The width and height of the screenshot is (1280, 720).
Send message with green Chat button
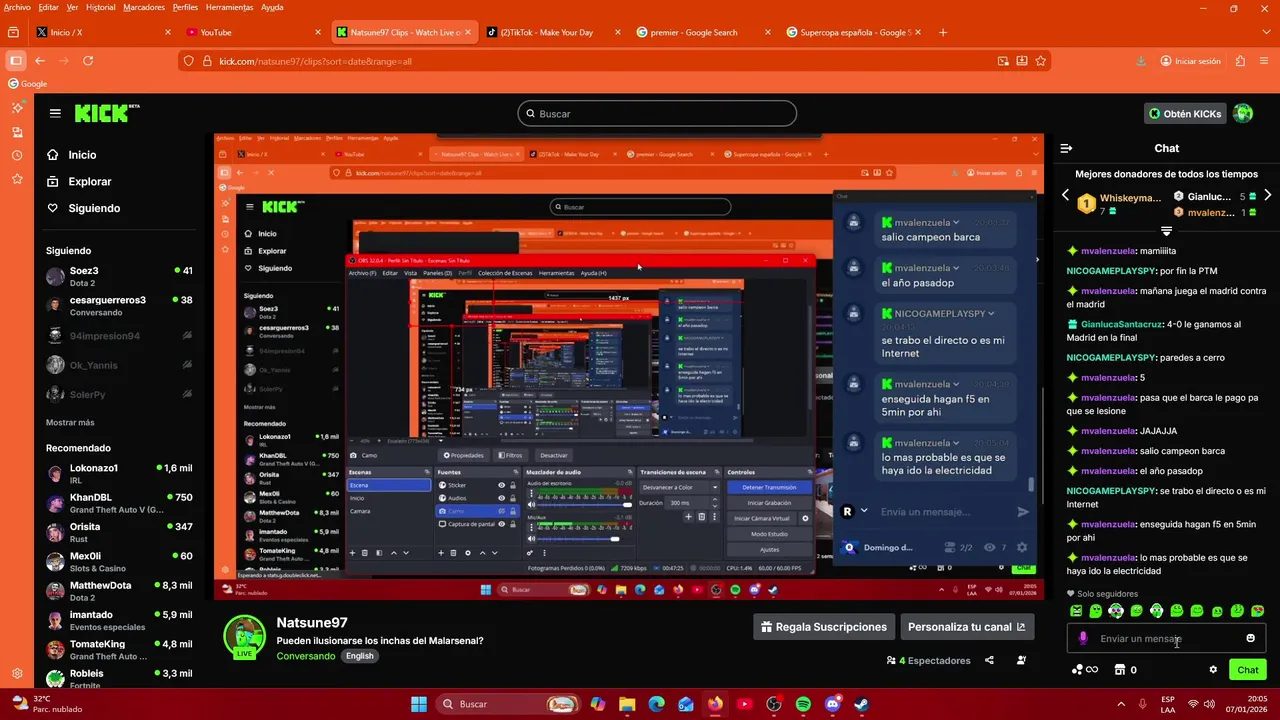(1248, 670)
